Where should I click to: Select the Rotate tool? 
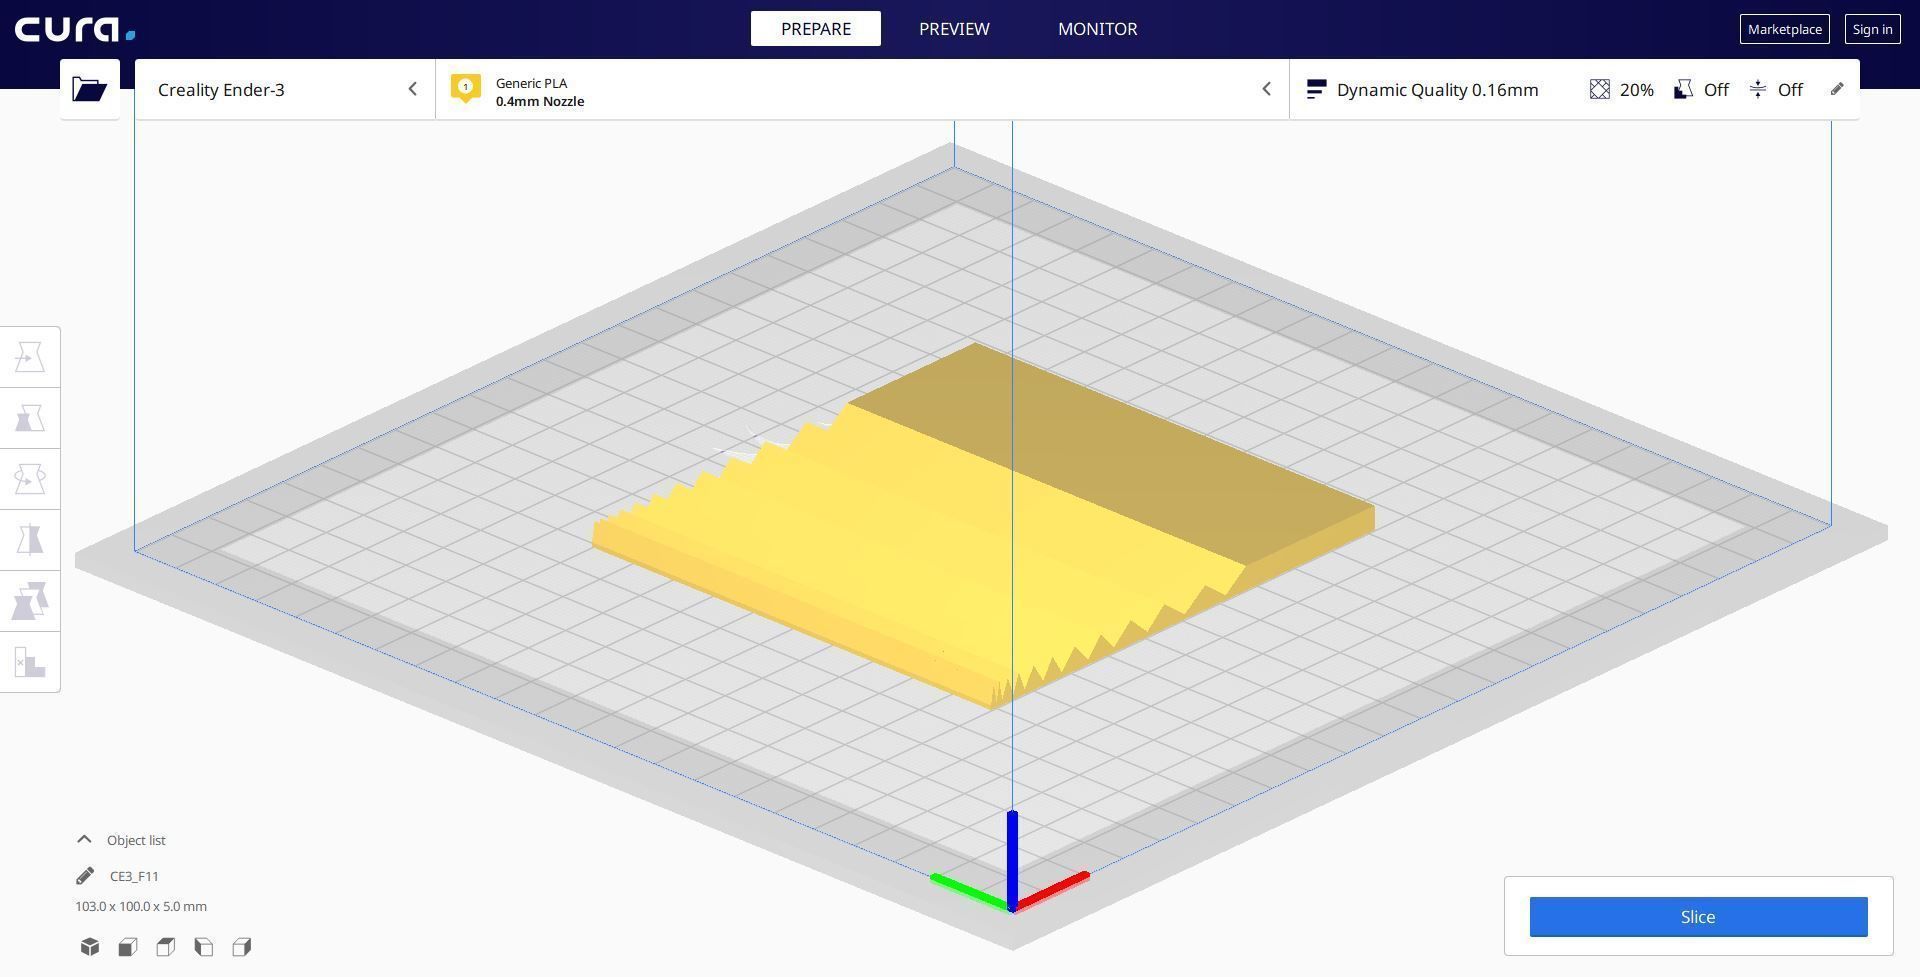[x=30, y=479]
